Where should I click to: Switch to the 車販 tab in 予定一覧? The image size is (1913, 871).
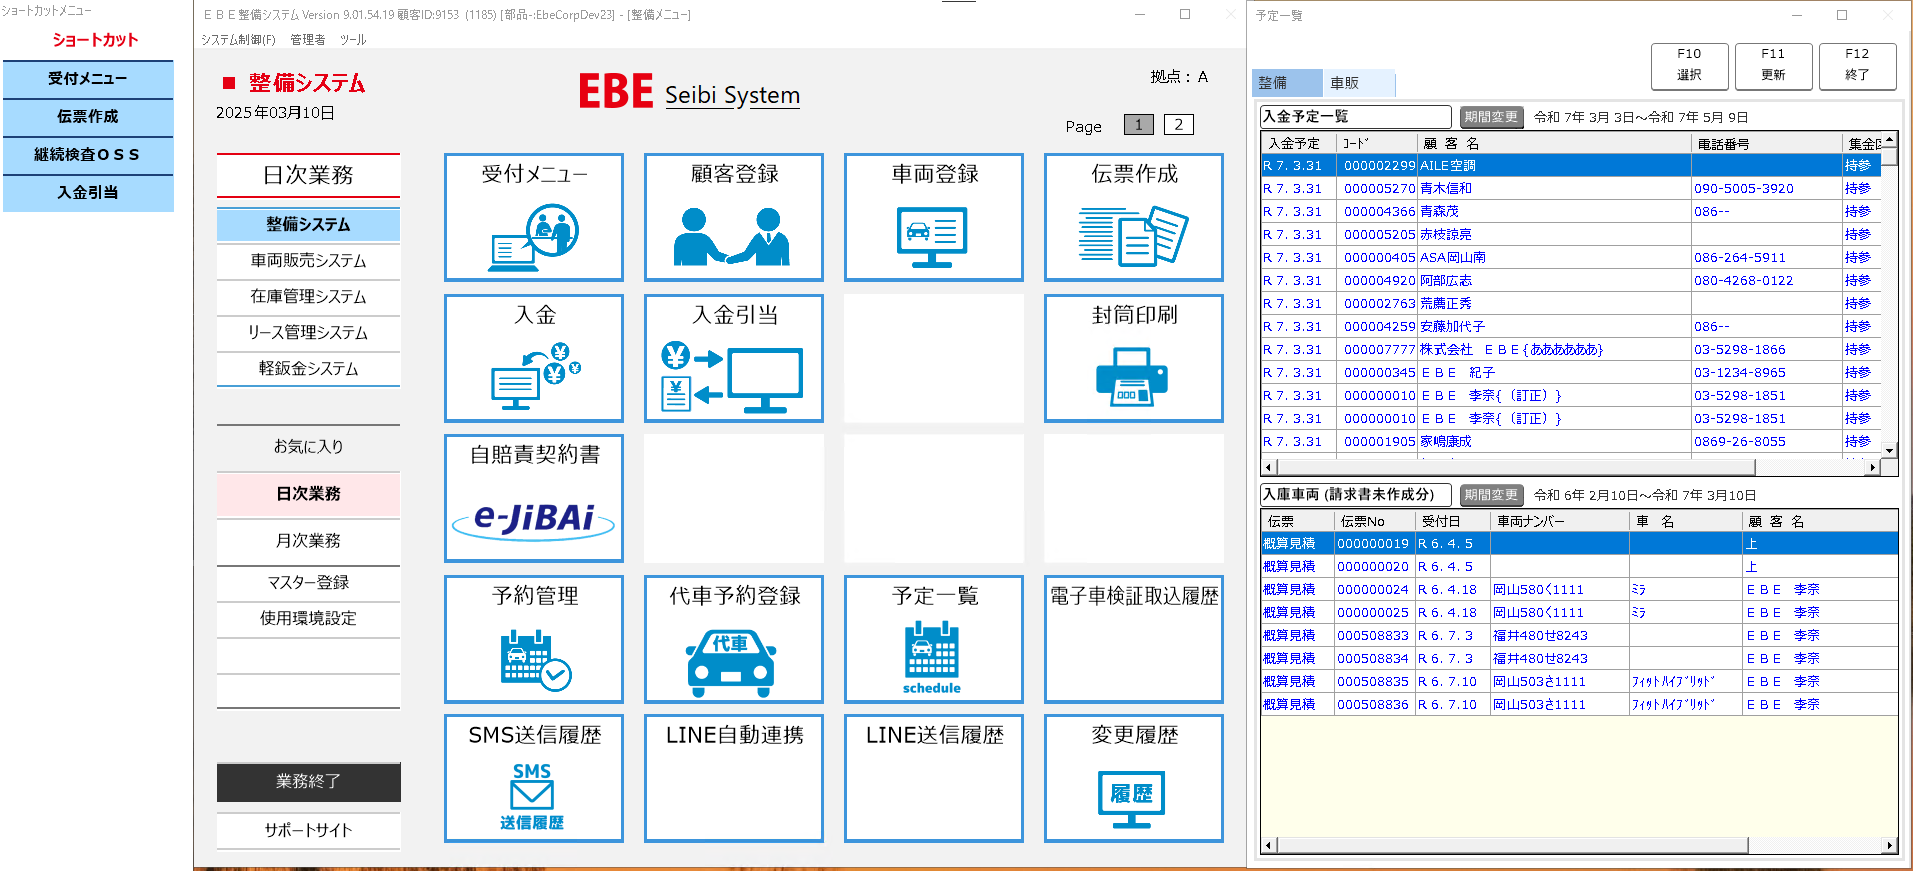pos(1358,83)
